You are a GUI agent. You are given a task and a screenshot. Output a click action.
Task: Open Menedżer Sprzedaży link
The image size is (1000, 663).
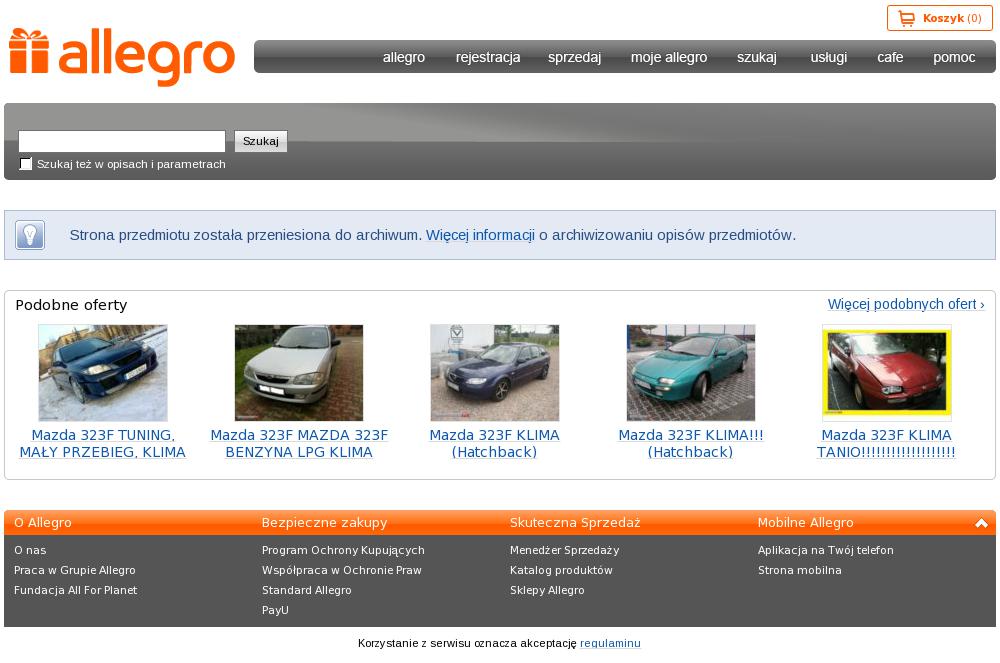coord(564,550)
